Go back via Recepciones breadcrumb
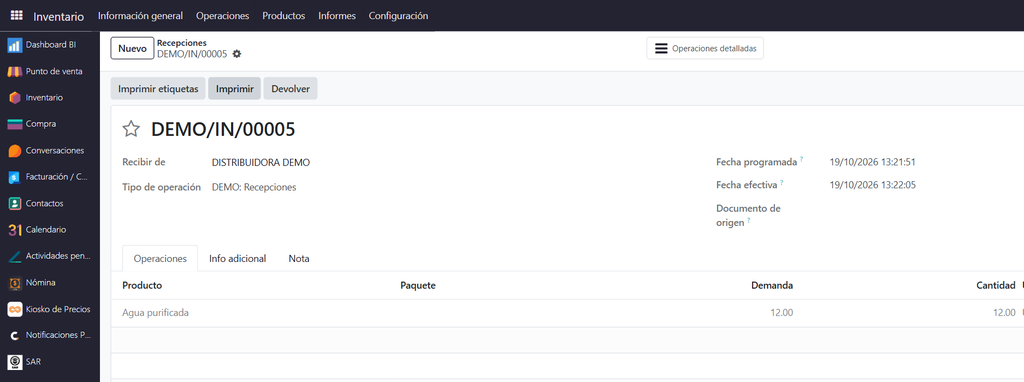 tap(182, 43)
